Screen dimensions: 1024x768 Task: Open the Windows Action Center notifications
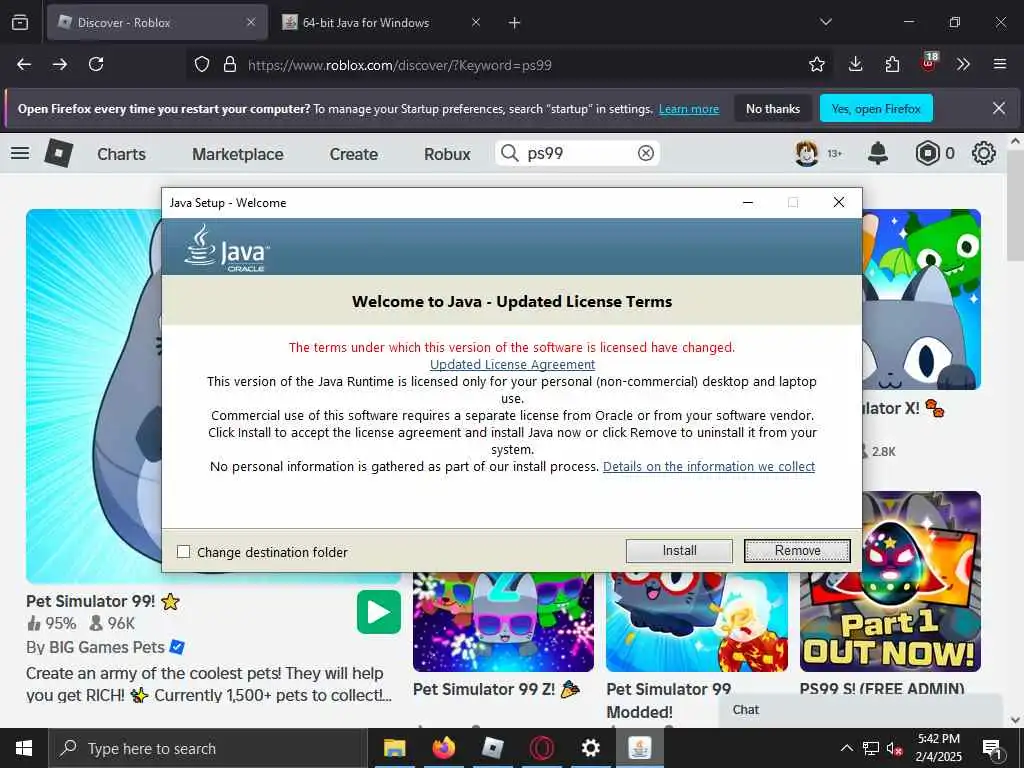[993, 748]
